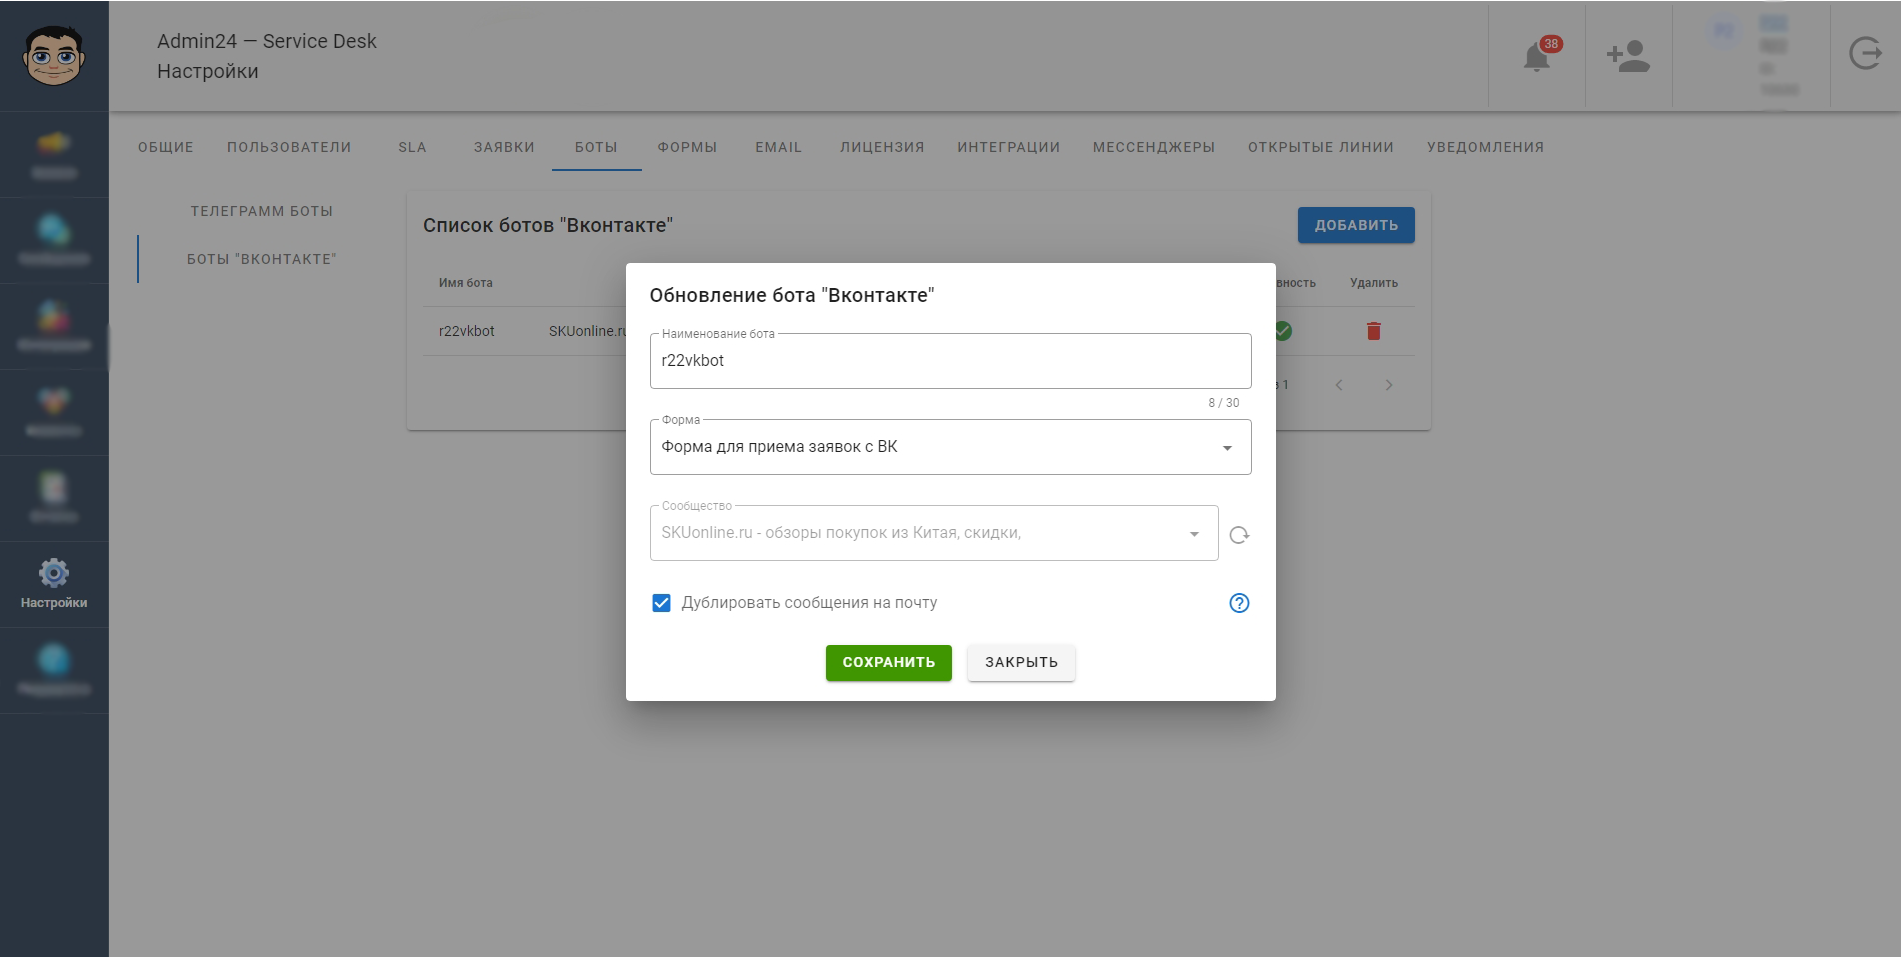The width and height of the screenshot is (1901, 957).
Task: Open the SLA tab
Action: [x=412, y=147]
